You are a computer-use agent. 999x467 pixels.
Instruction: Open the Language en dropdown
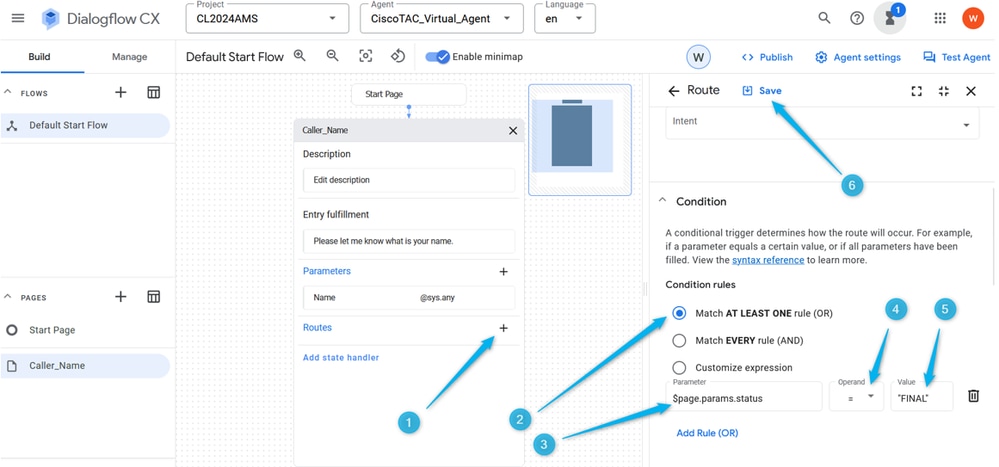(564, 18)
